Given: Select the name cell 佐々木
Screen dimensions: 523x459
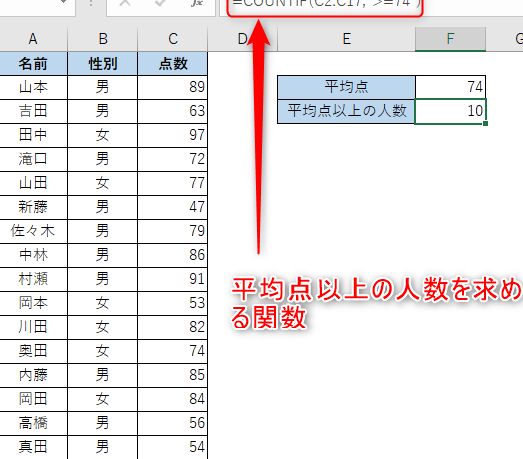Looking at the screenshot, I should pos(33,232).
